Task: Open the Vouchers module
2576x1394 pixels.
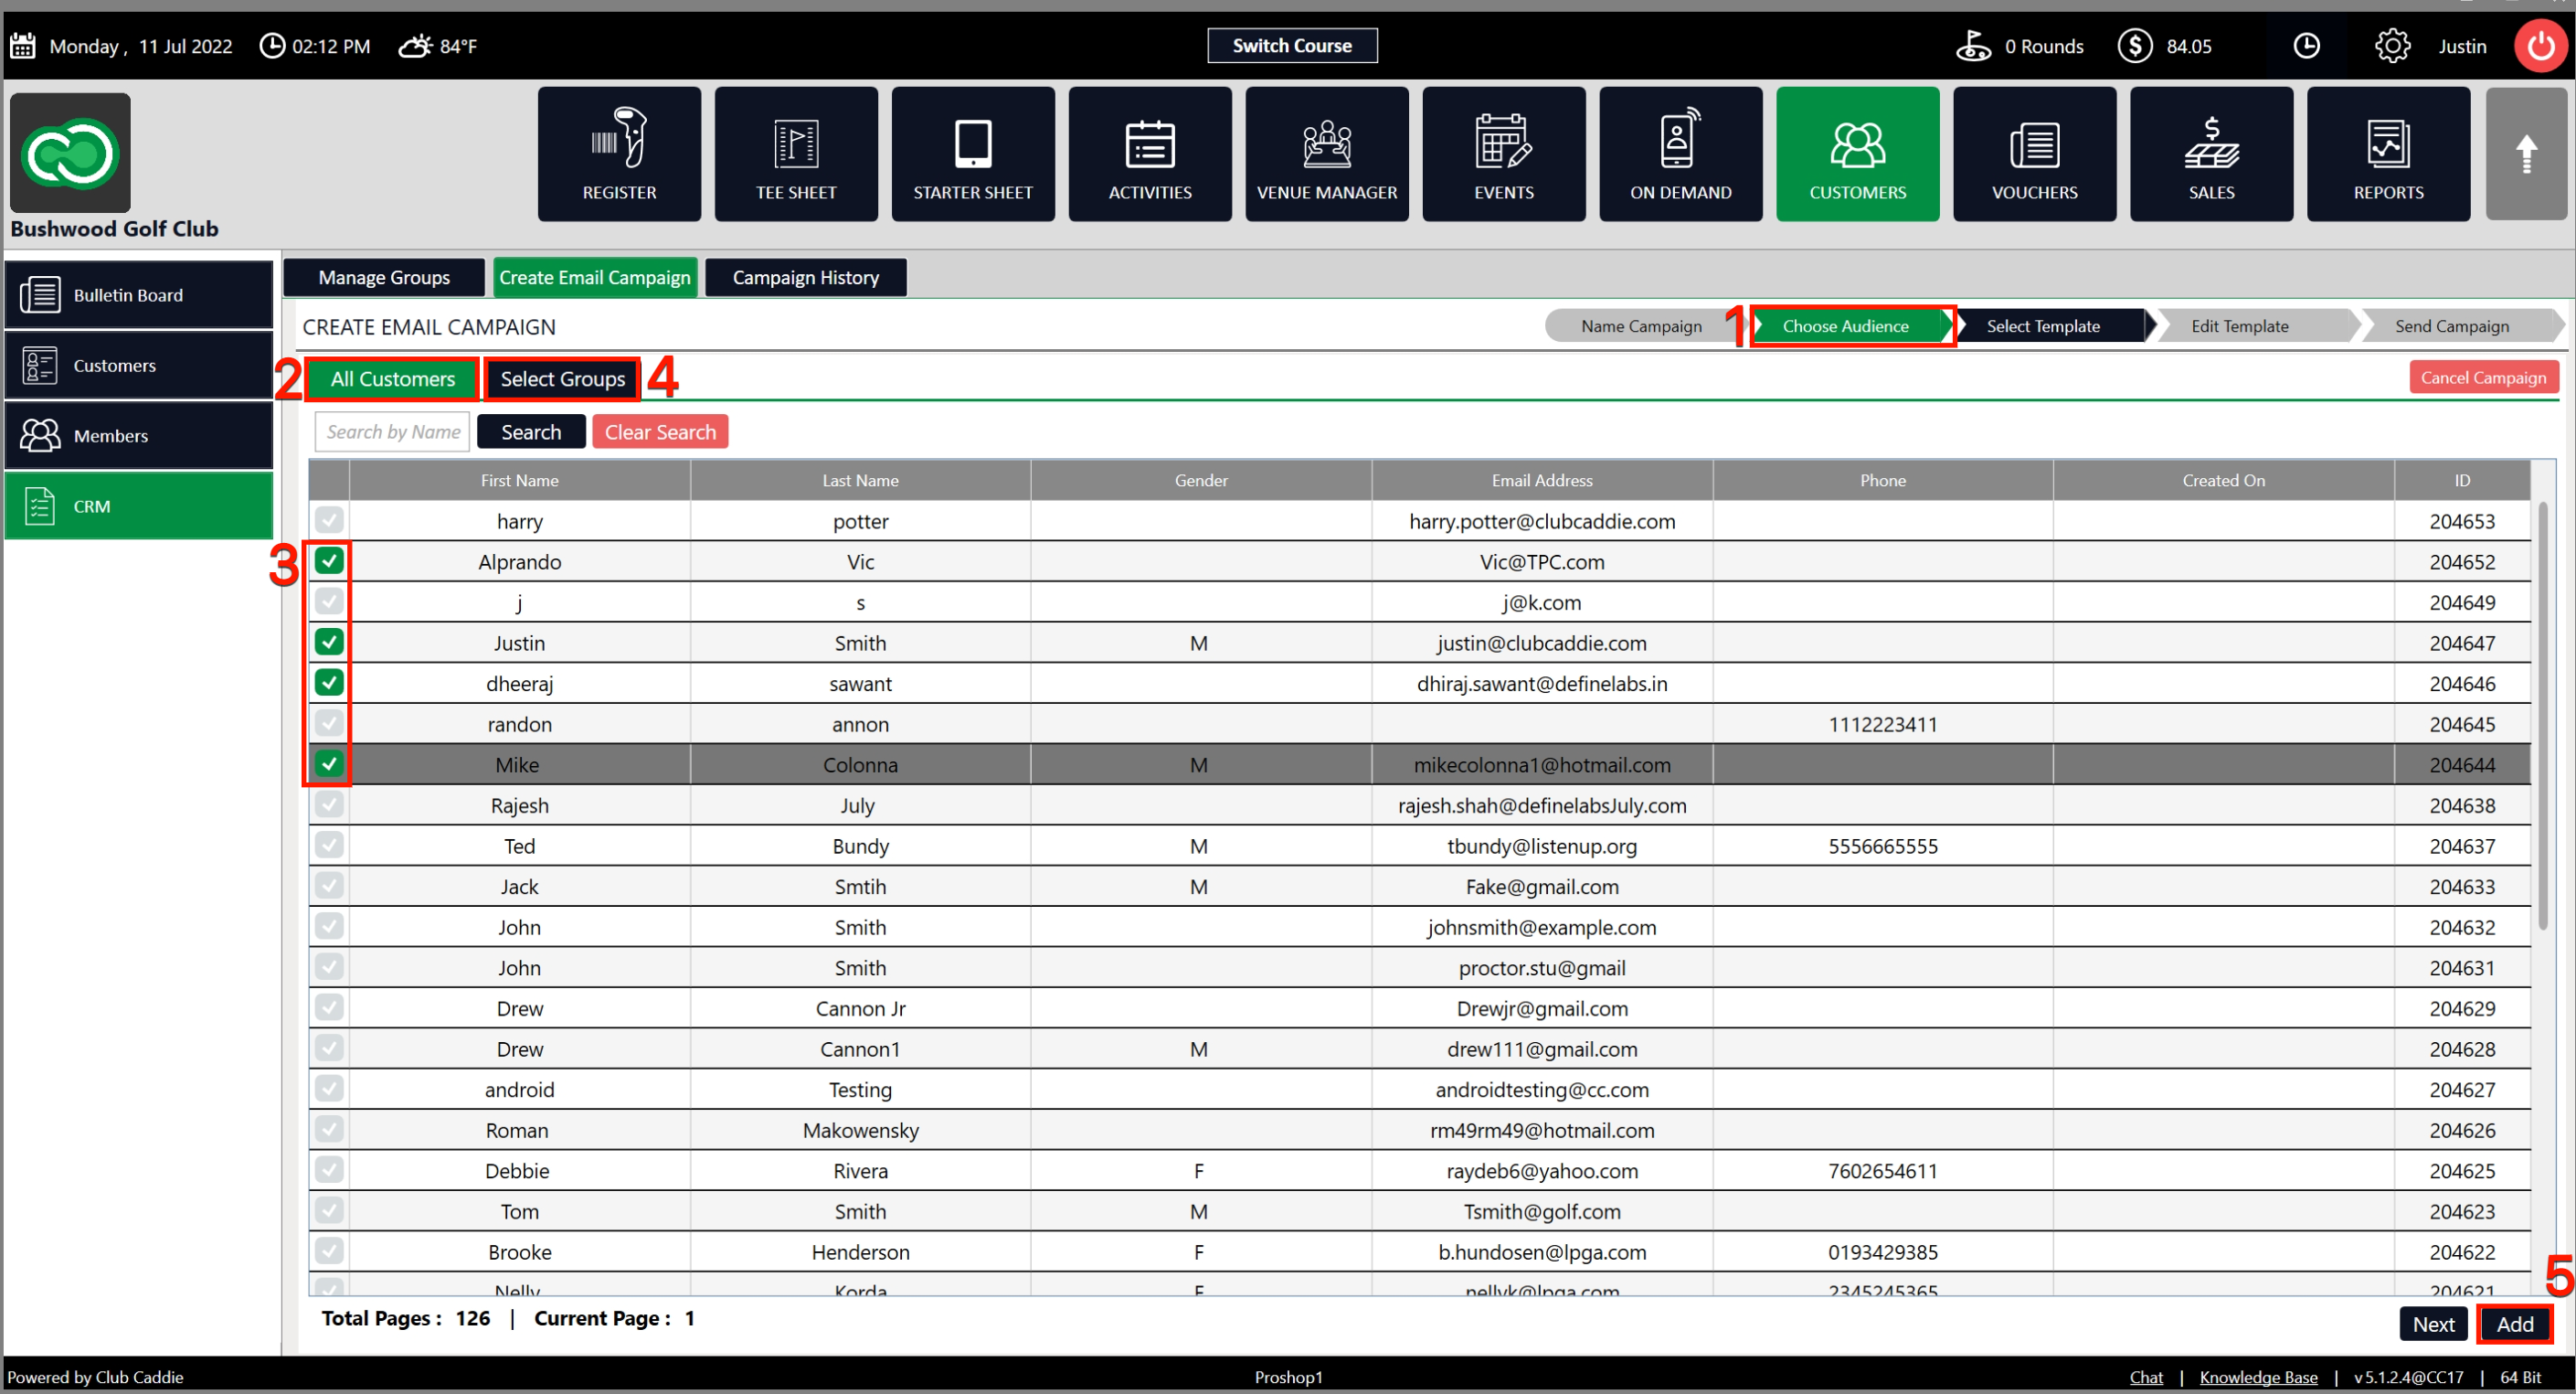Action: (2034, 154)
